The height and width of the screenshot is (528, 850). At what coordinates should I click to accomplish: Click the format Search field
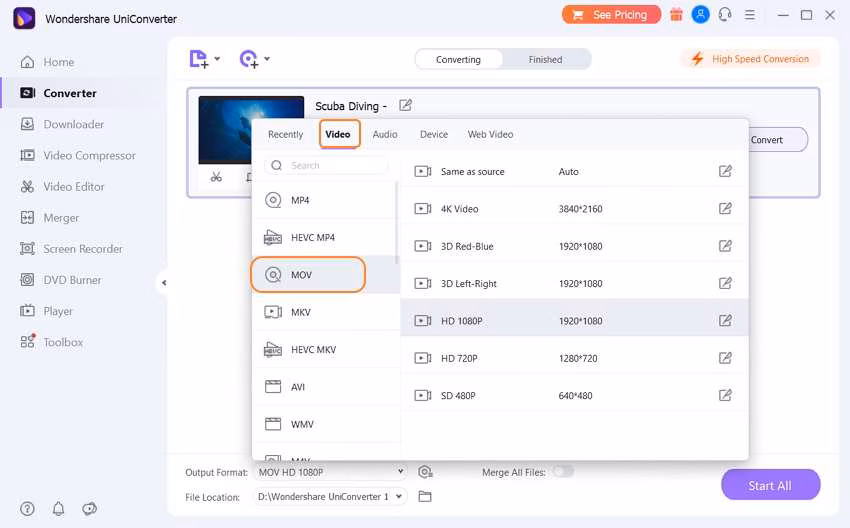click(x=326, y=165)
